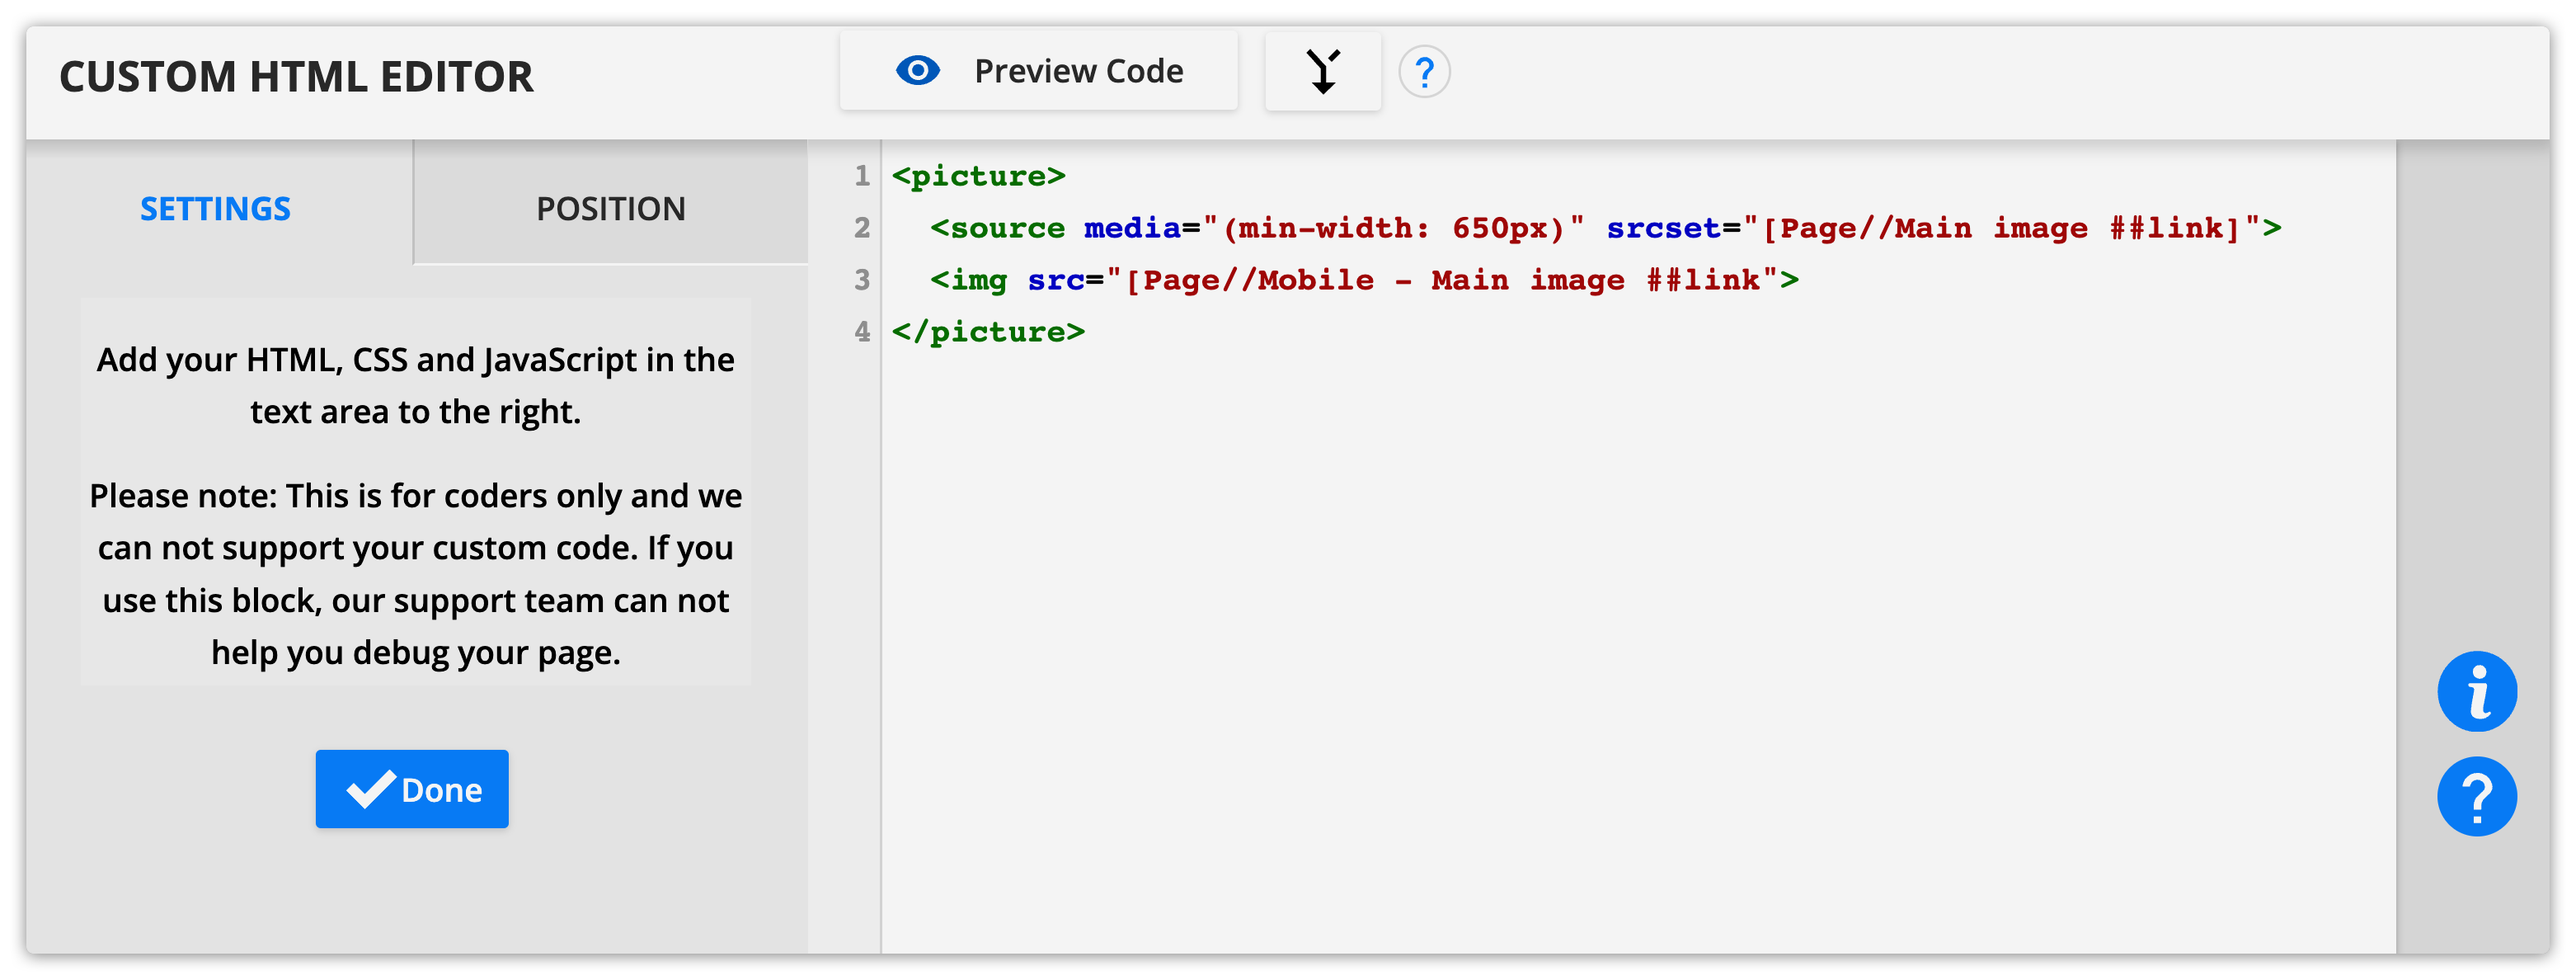Click the source media line of code
Image resolution: width=2576 pixels, height=980 pixels.
(x=1605, y=228)
